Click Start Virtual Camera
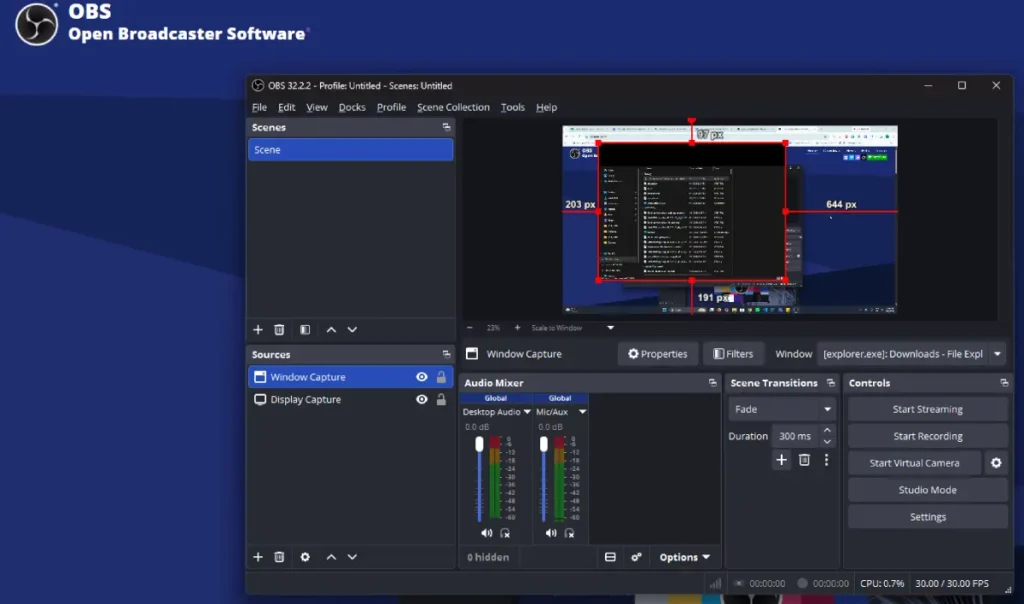The image size is (1024, 604). click(914, 463)
